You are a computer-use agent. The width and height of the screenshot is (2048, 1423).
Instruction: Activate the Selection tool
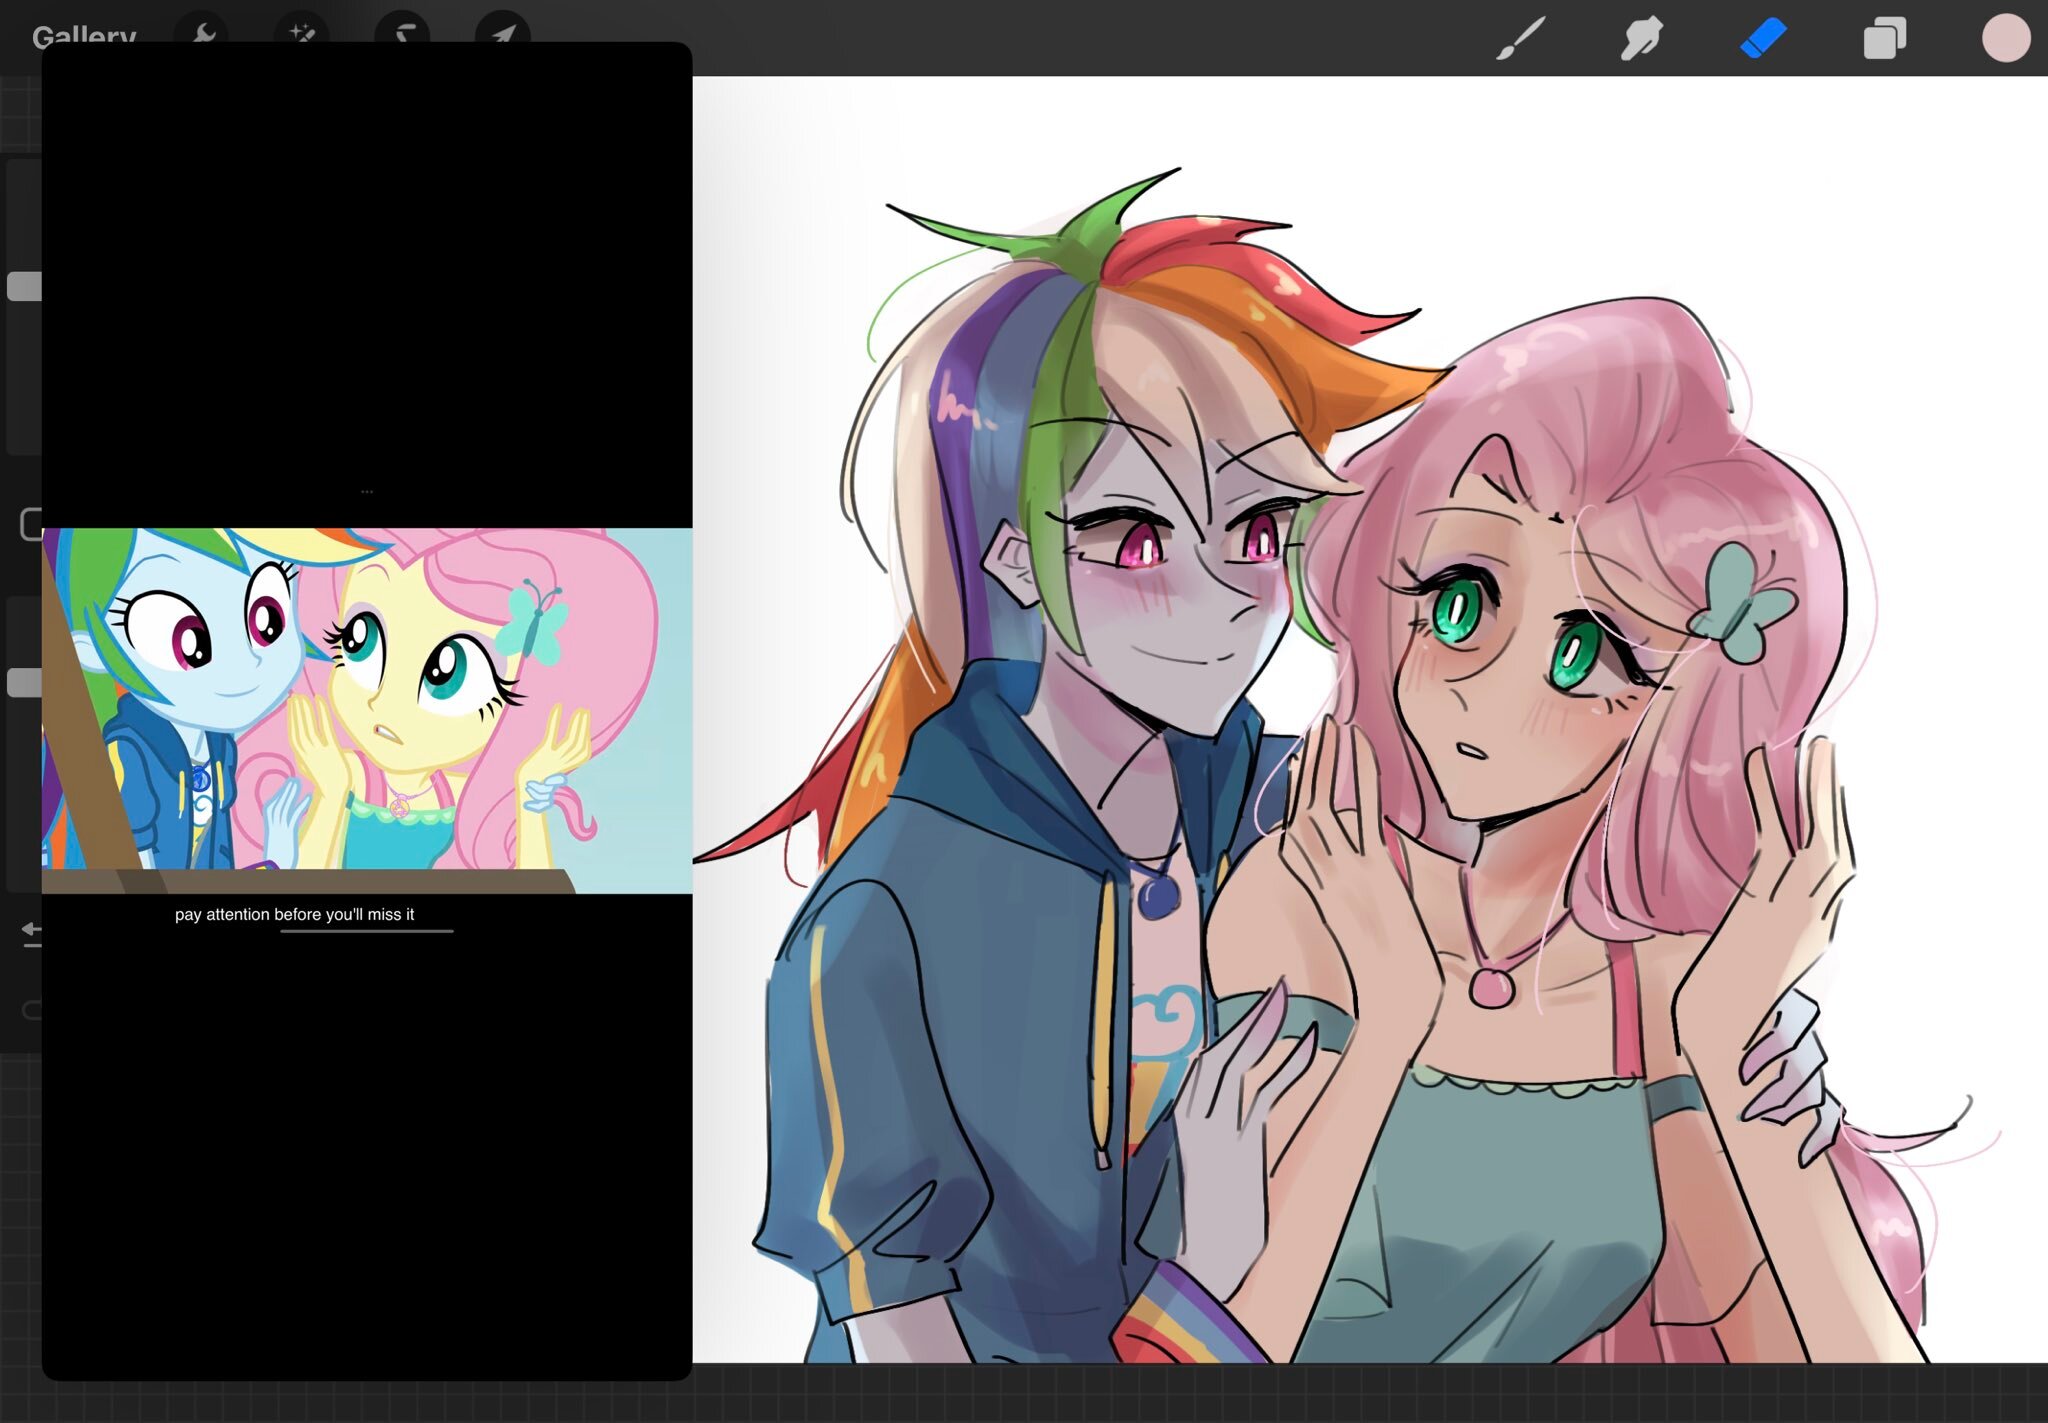coord(402,31)
